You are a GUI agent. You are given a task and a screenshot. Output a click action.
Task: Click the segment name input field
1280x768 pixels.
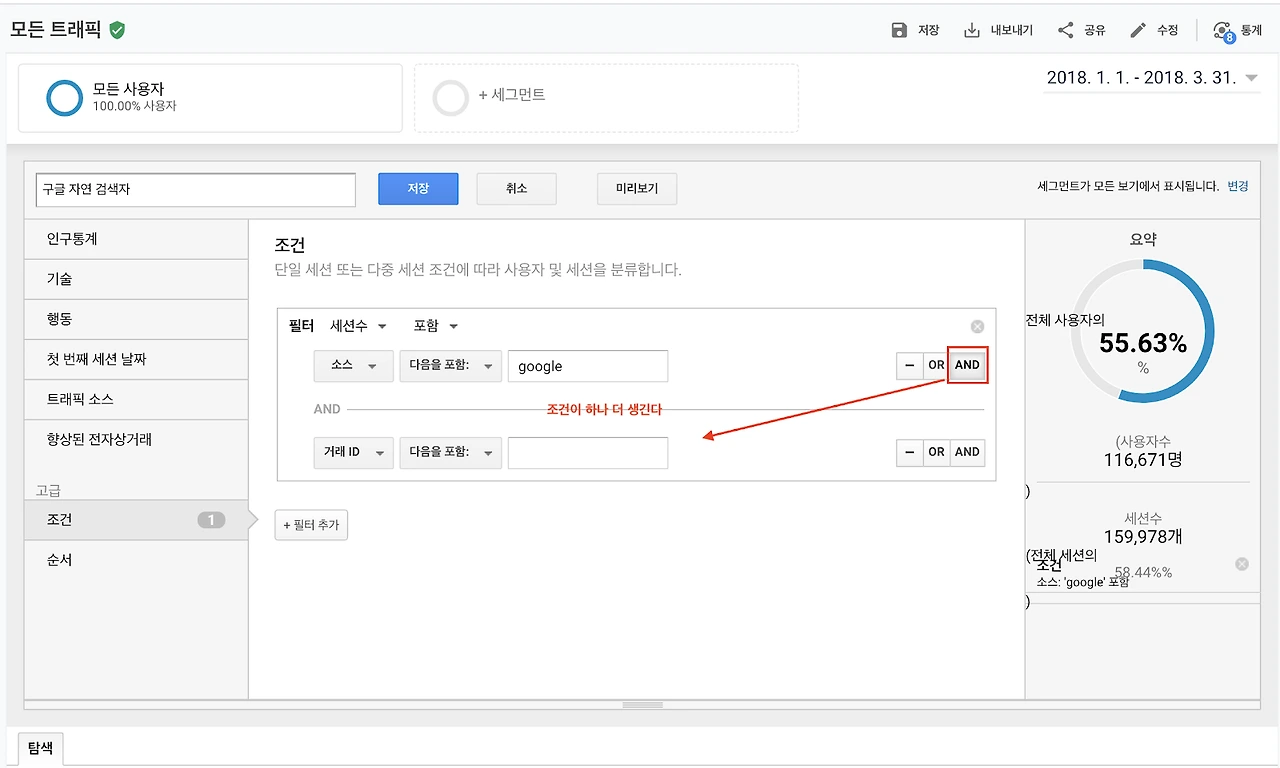coord(195,190)
